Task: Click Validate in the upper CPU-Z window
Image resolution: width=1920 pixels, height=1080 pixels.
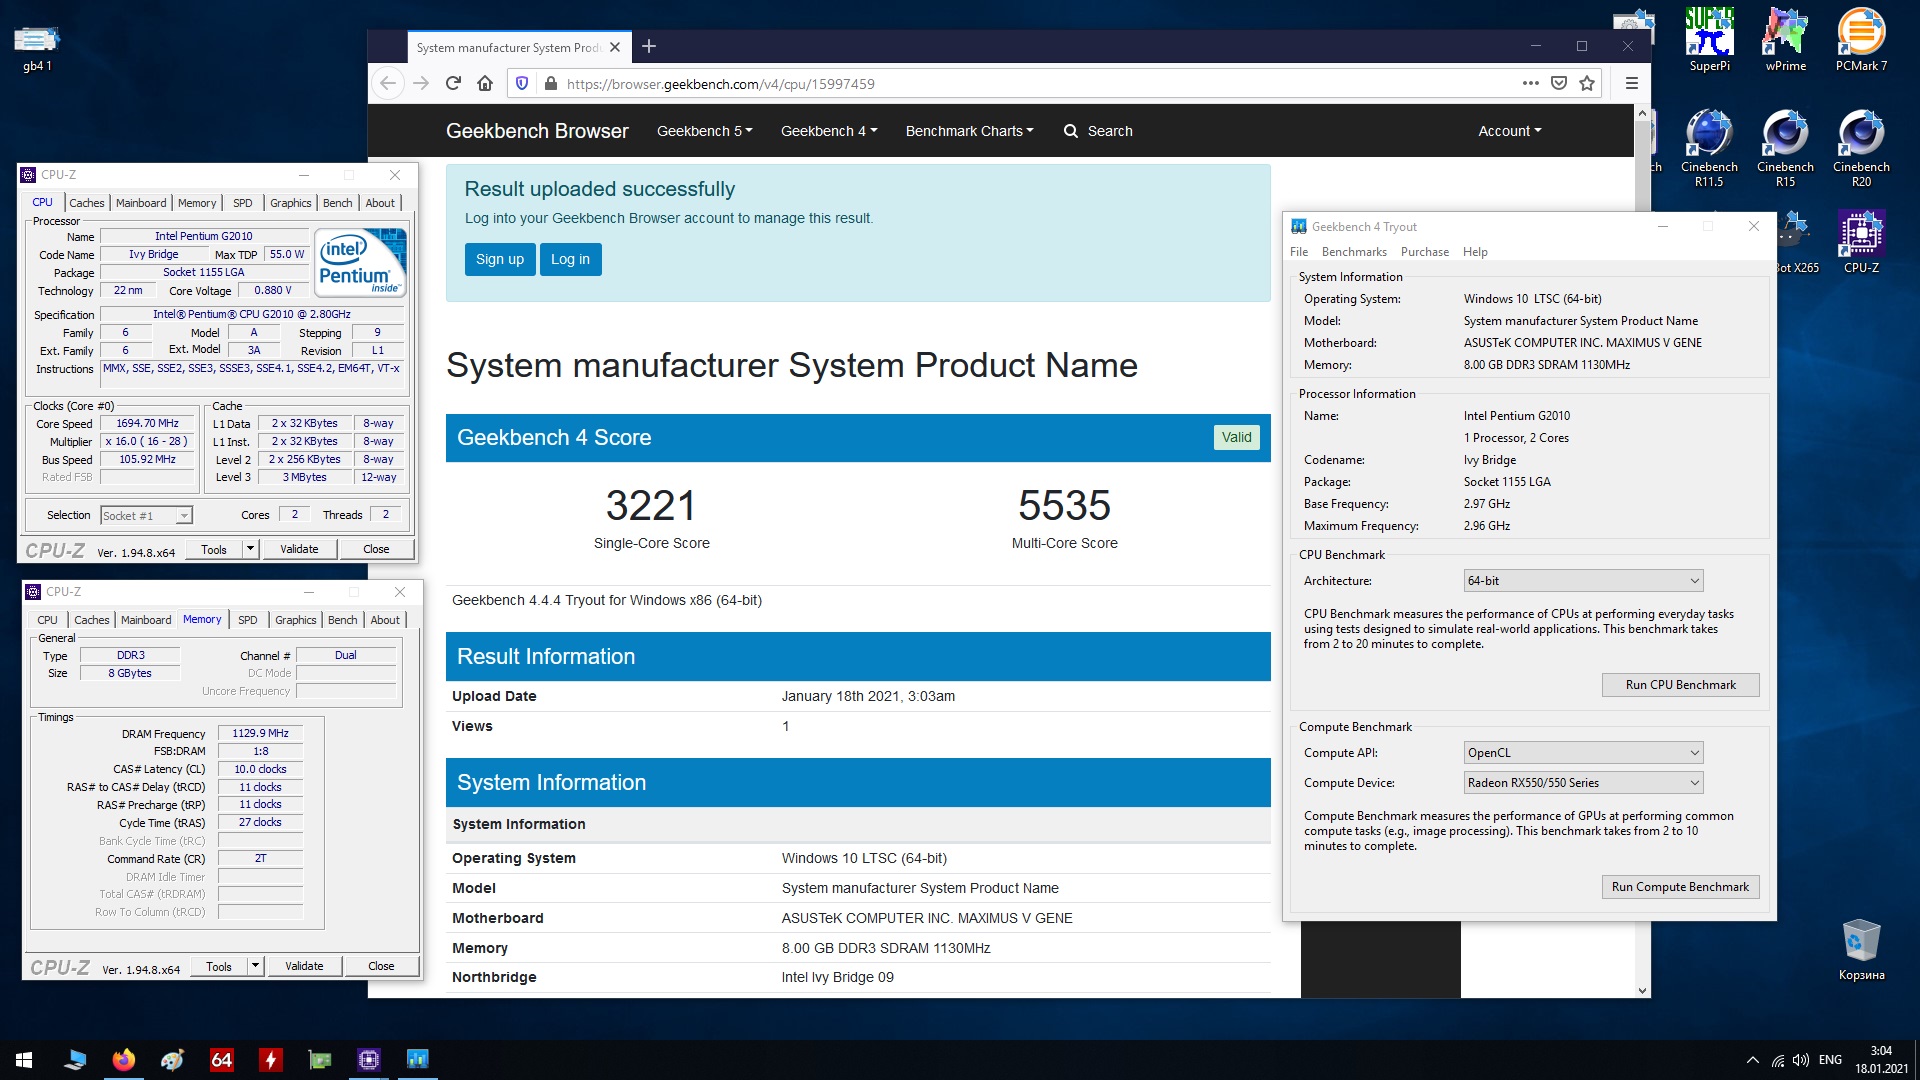Action: [x=299, y=549]
